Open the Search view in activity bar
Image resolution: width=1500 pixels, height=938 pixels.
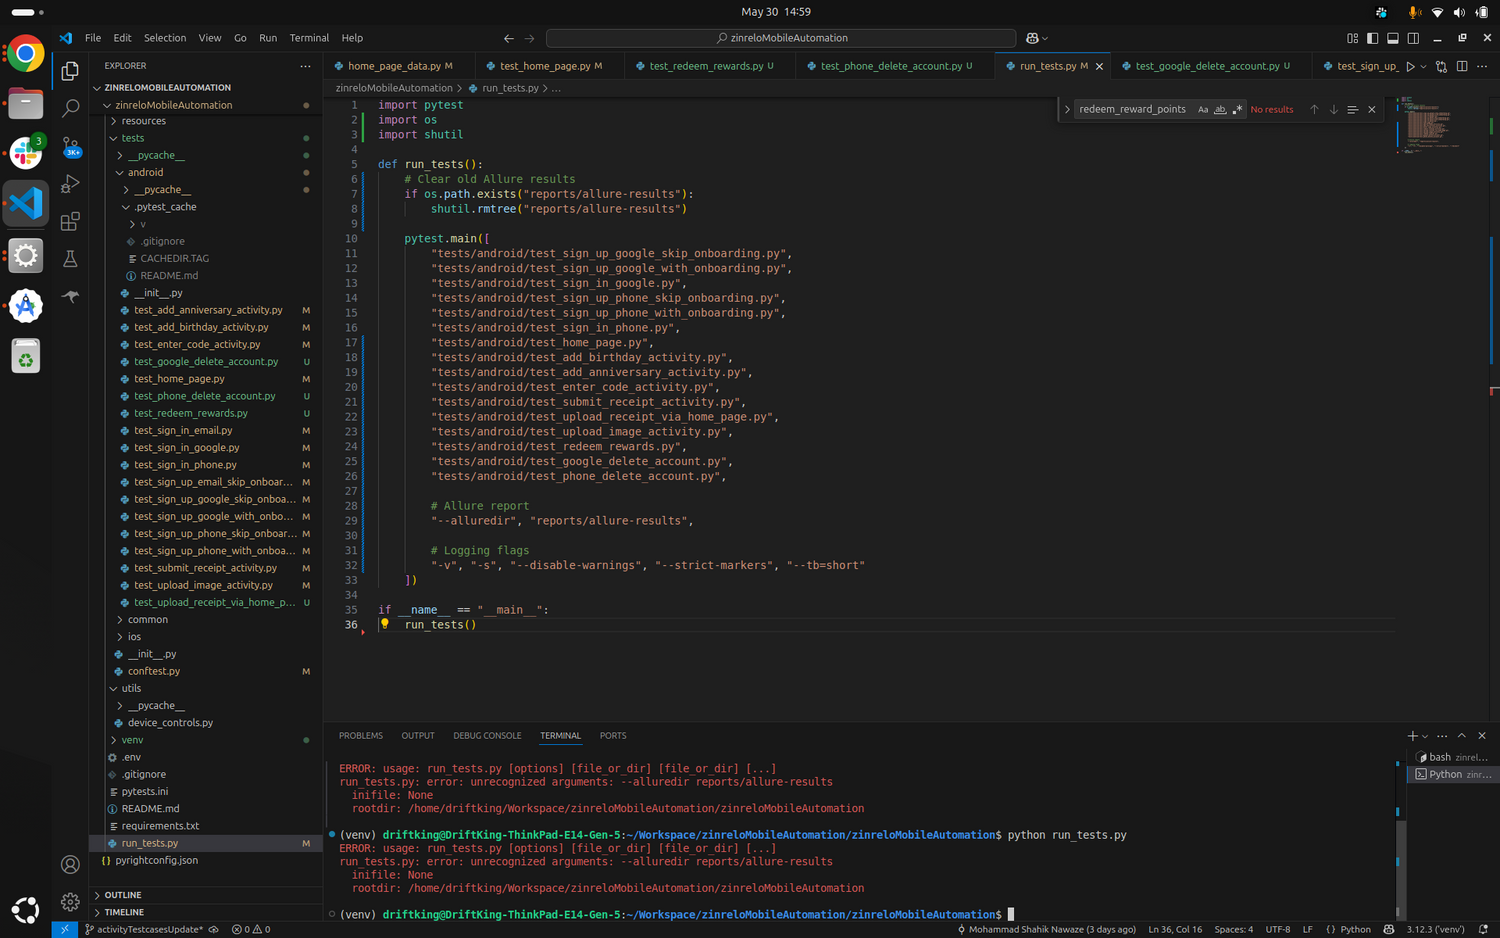[x=70, y=108]
